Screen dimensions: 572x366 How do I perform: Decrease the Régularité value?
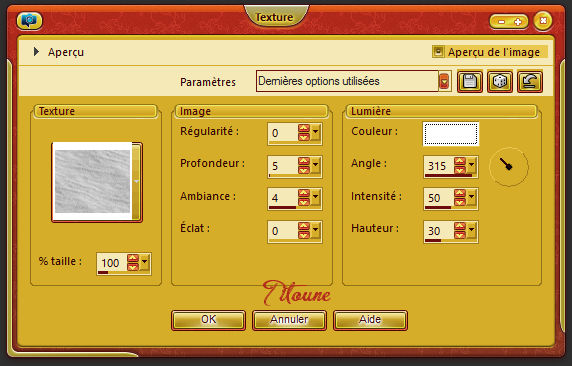[x=304, y=137]
